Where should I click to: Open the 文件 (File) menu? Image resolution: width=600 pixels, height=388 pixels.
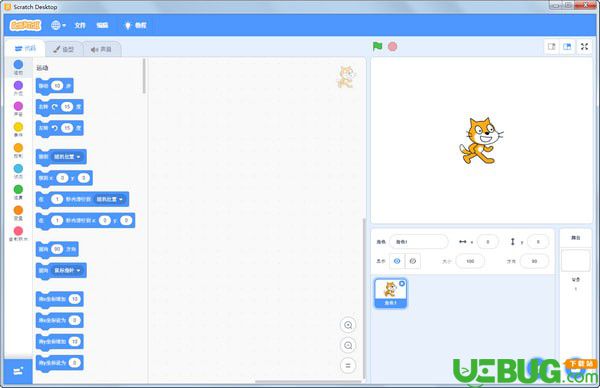pos(80,25)
